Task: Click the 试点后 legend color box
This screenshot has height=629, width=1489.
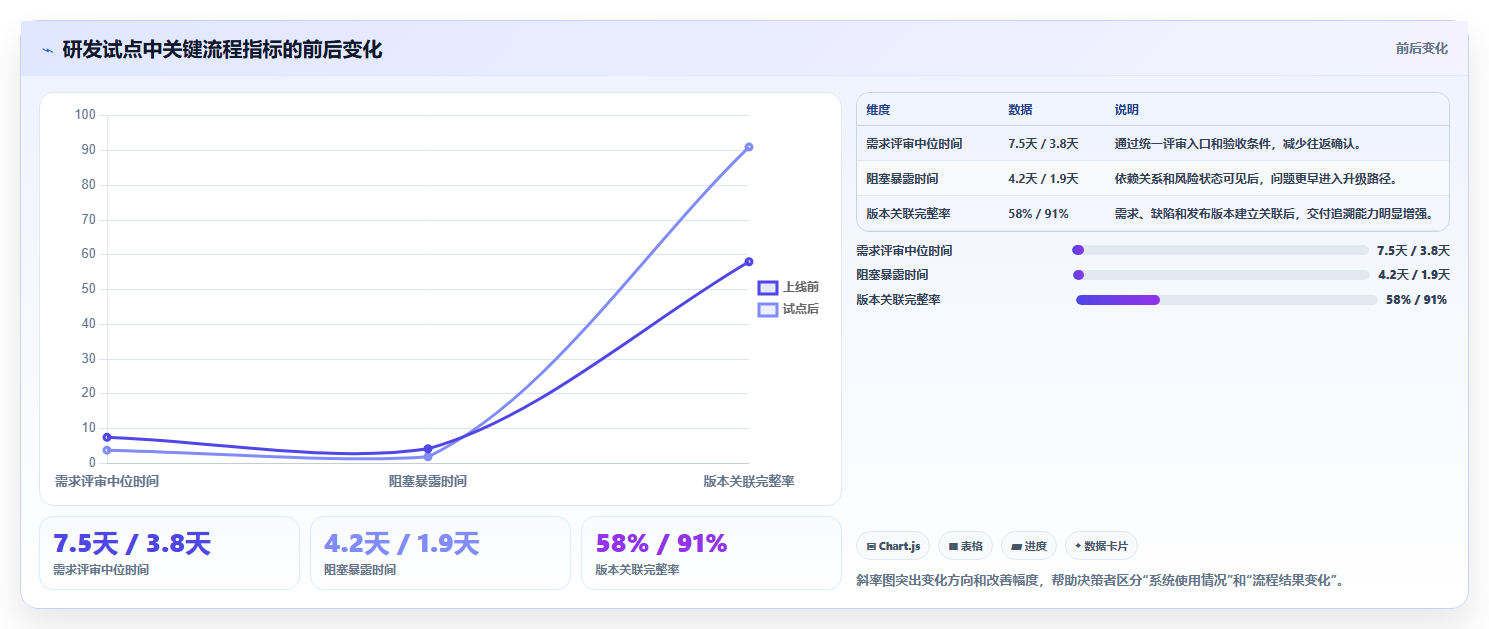Action: point(768,309)
